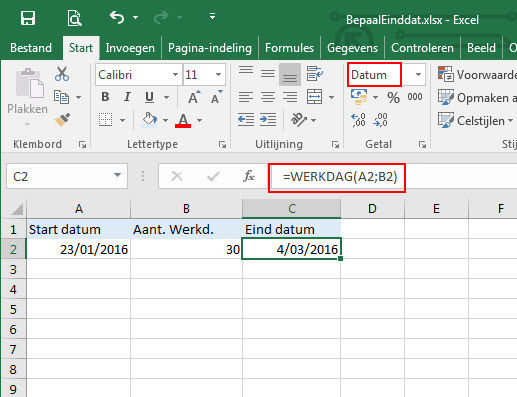The width and height of the screenshot is (517, 397).
Task: Toggle Wrap Text icon
Action: click(x=315, y=74)
